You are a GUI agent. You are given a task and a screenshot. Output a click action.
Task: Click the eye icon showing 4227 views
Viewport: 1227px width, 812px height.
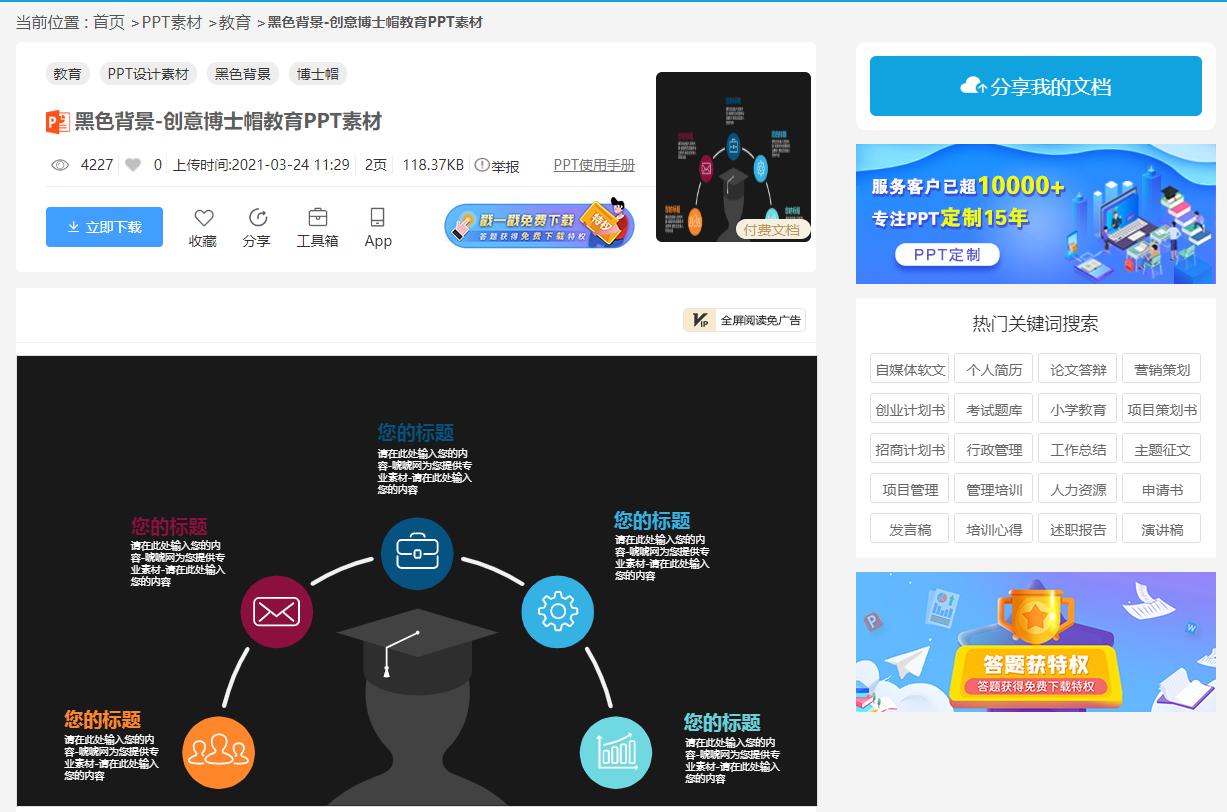(x=60, y=165)
